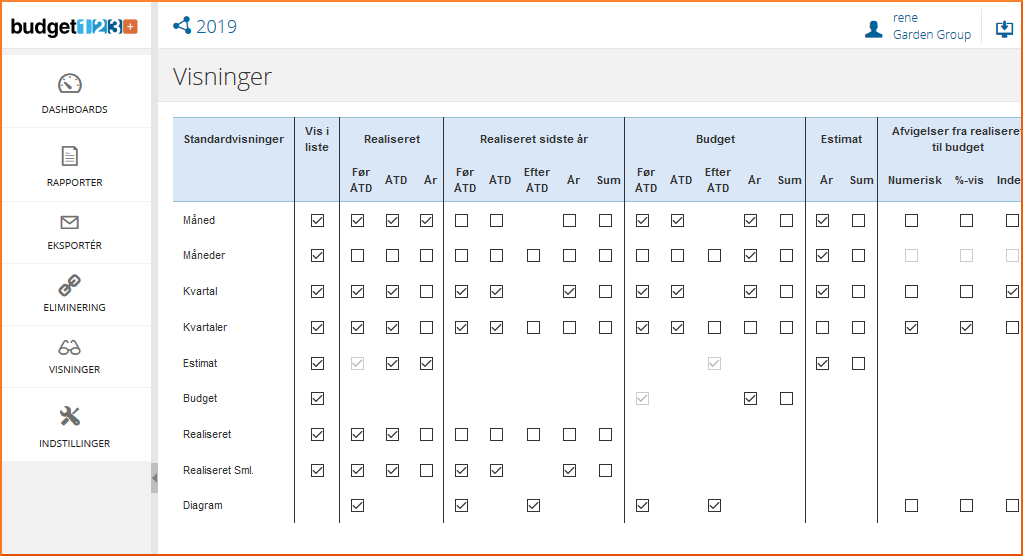Click the user profile icon
Viewport: 1023px width, 556px height.
[x=873, y=28]
